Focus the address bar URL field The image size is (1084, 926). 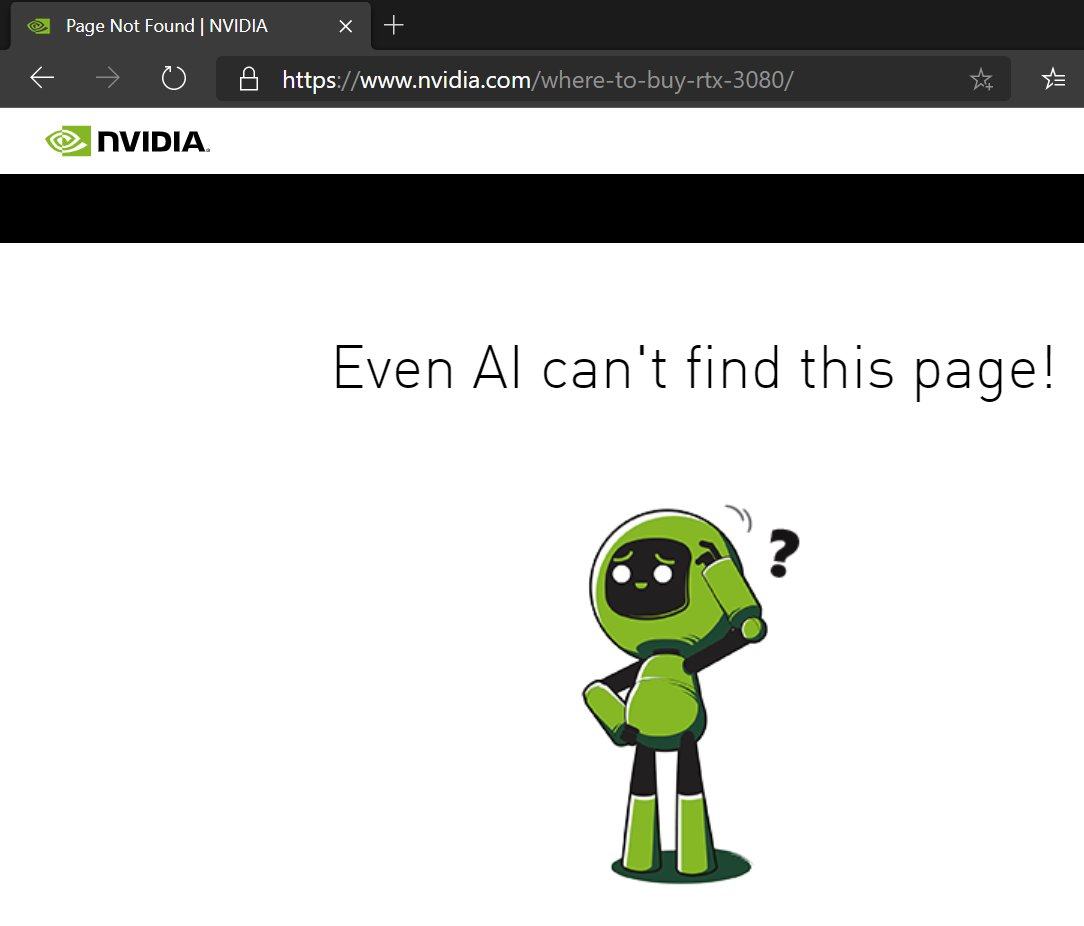(x=613, y=79)
